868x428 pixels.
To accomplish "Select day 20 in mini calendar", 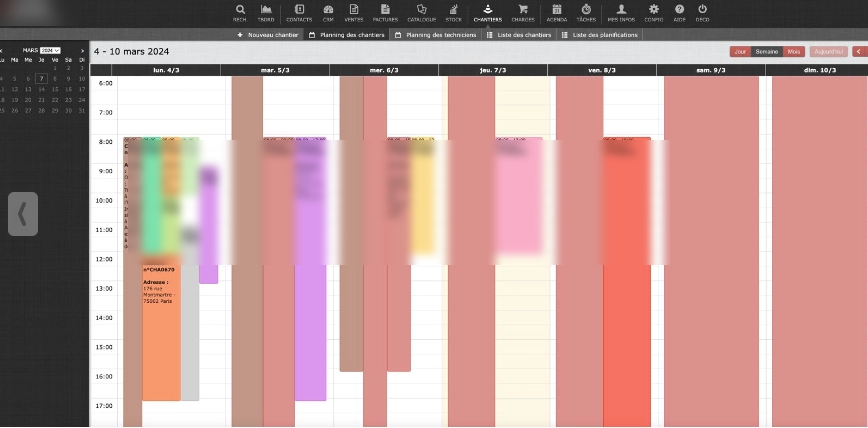I will coord(28,100).
